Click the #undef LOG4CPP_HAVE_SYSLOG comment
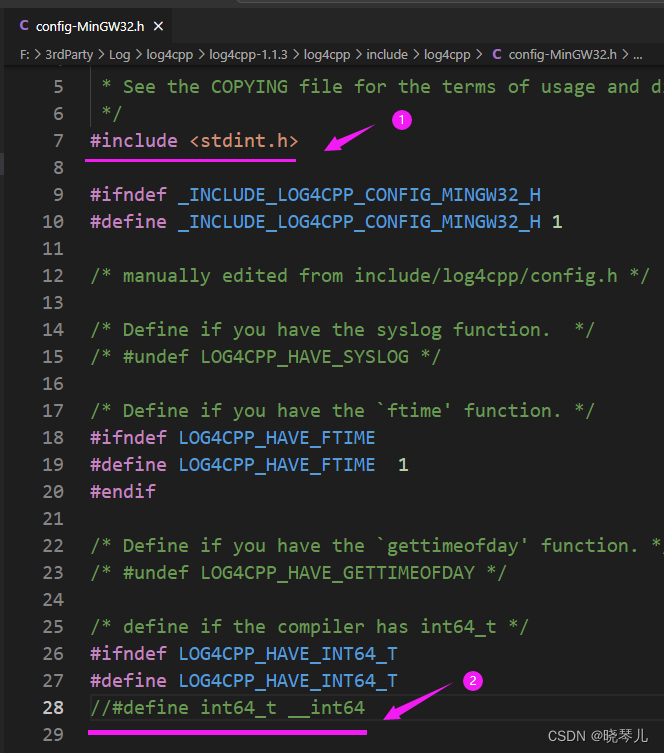 pos(265,356)
